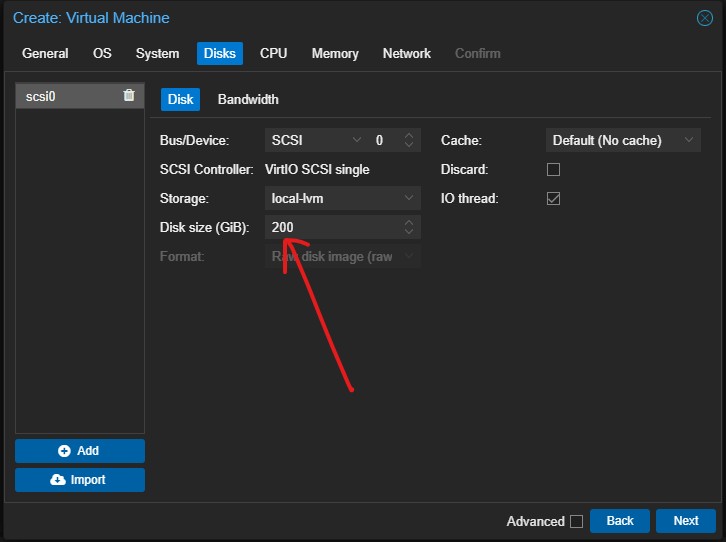Adjust the device number spinner arrows
This screenshot has width=726, height=542.
click(x=408, y=141)
